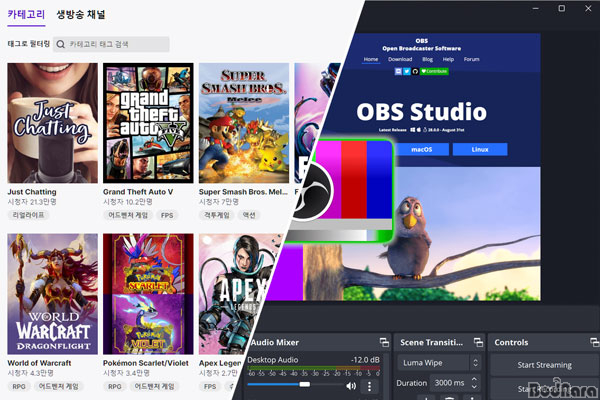Image resolution: width=600 pixels, height=400 pixels.
Task: Select the 액션 tag under Super Smash Bros.
Action: [x=249, y=215]
